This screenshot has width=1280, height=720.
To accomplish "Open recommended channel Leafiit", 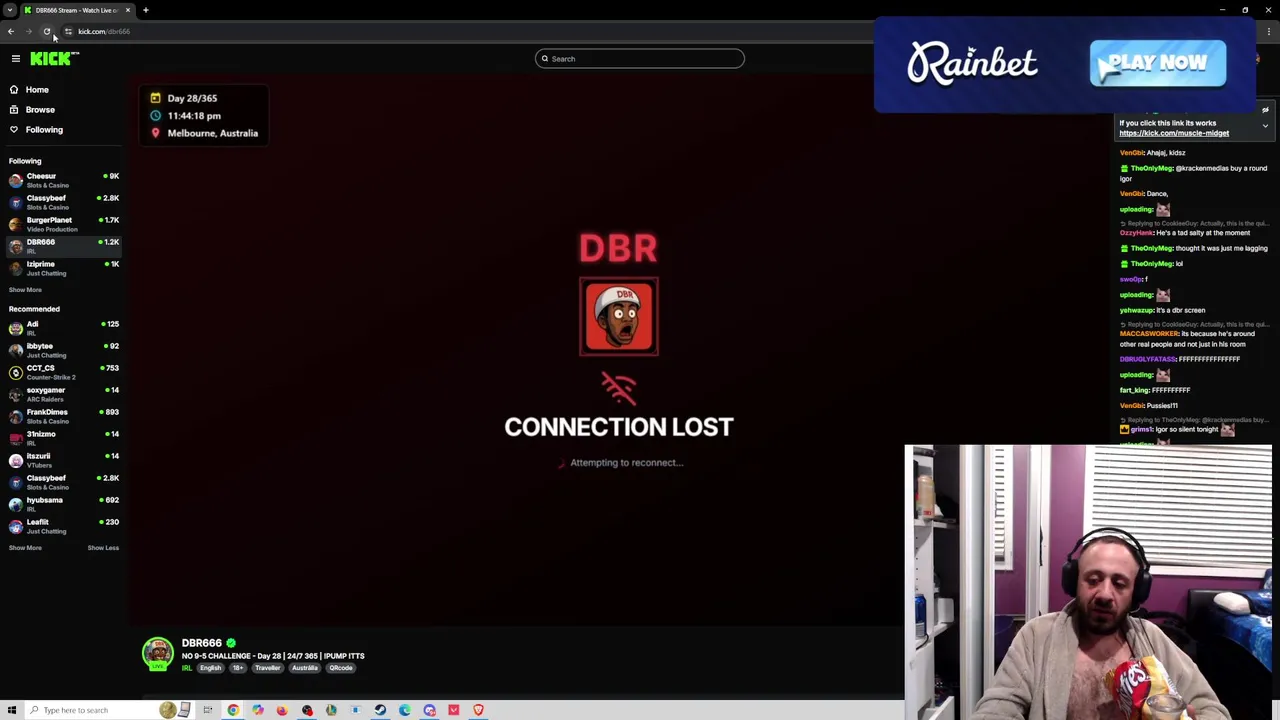I will click(x=63, y=526).
